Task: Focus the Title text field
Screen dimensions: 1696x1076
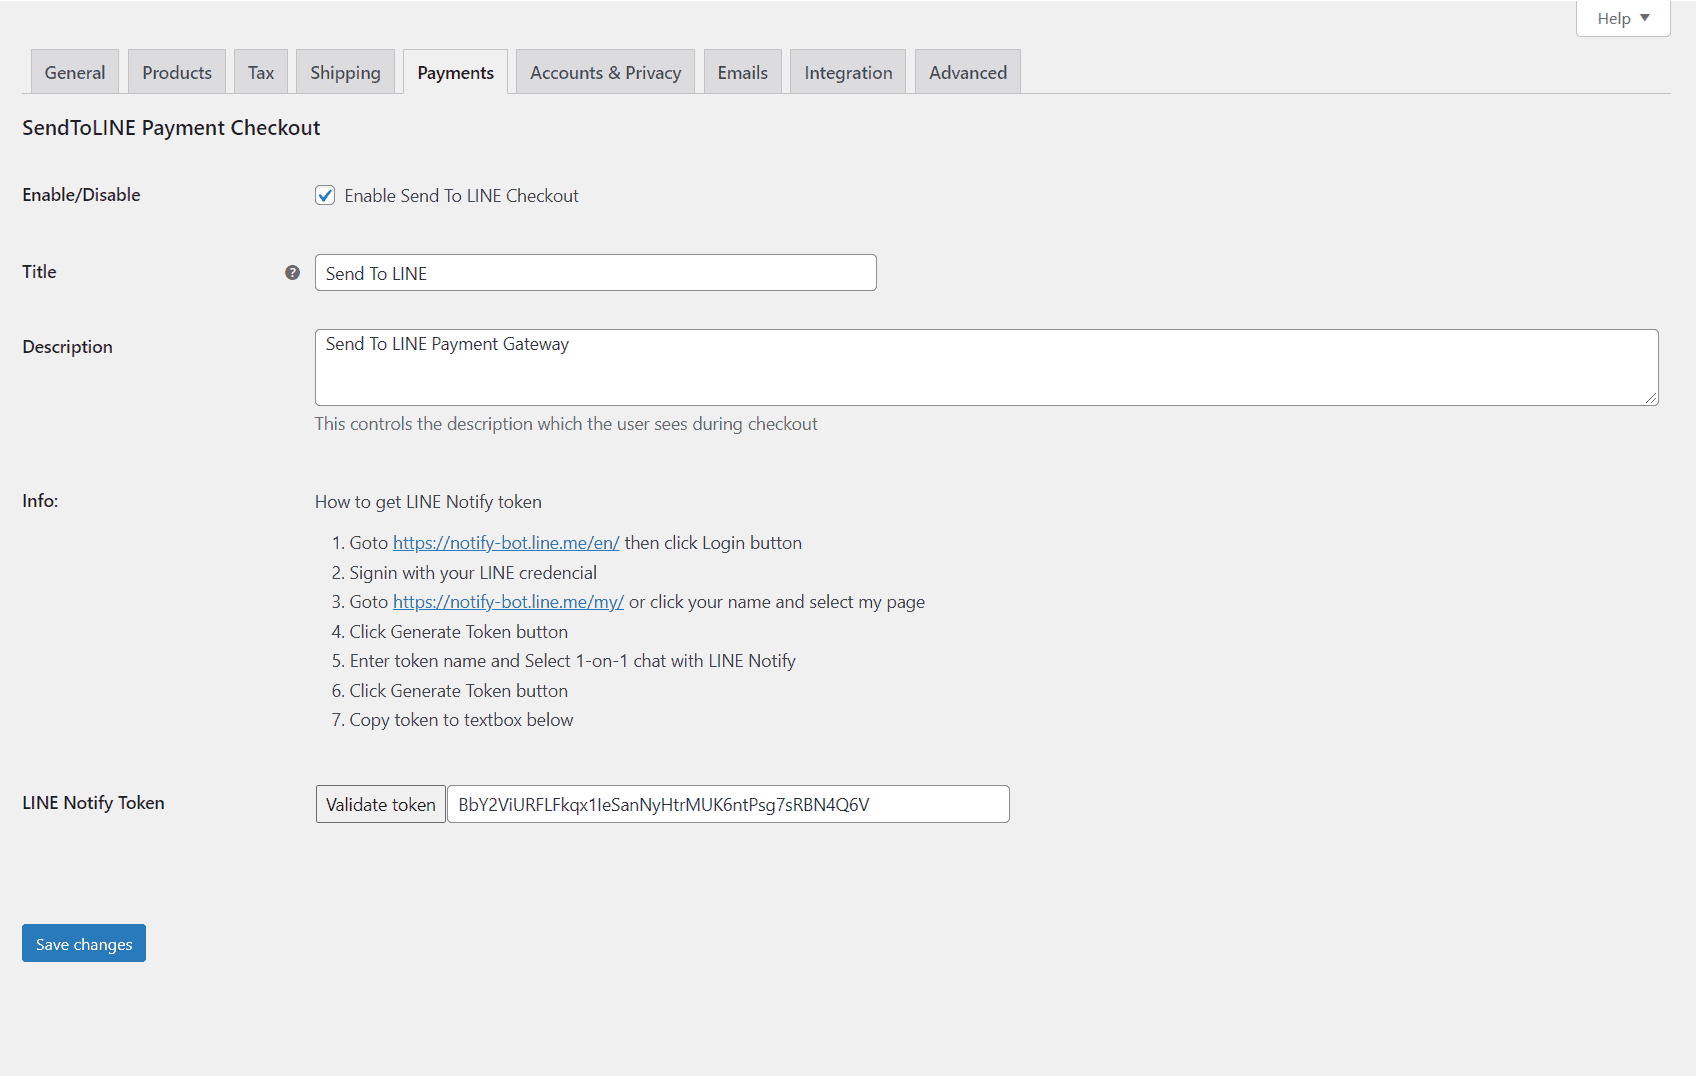Action: [x=595, y=273]
